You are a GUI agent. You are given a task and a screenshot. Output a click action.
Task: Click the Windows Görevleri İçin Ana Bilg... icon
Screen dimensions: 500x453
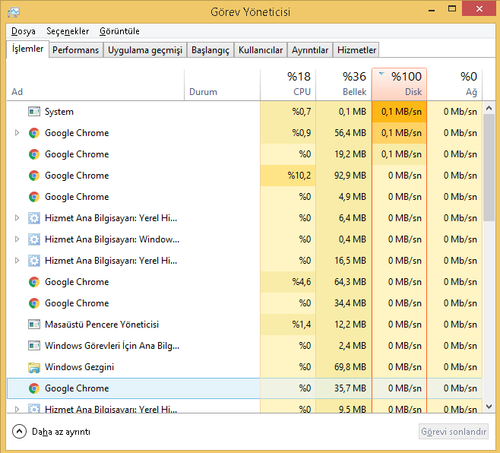tap(34, 346)
